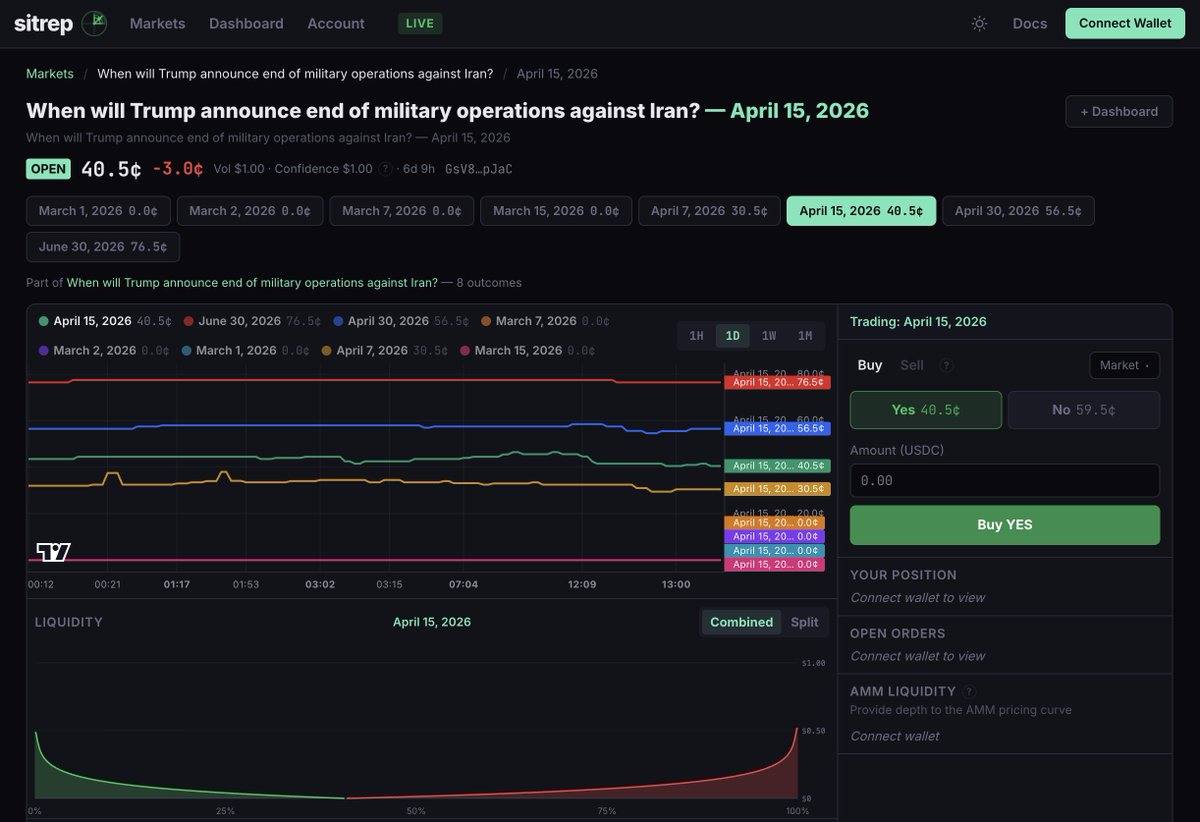Toggle March 15, 2026 series in legend

(527, 350)
